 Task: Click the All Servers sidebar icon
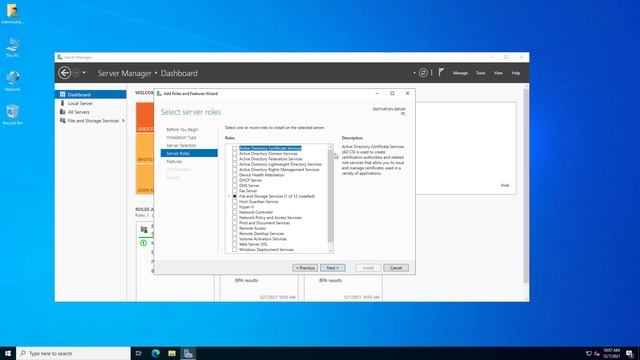tap(62, 112)
